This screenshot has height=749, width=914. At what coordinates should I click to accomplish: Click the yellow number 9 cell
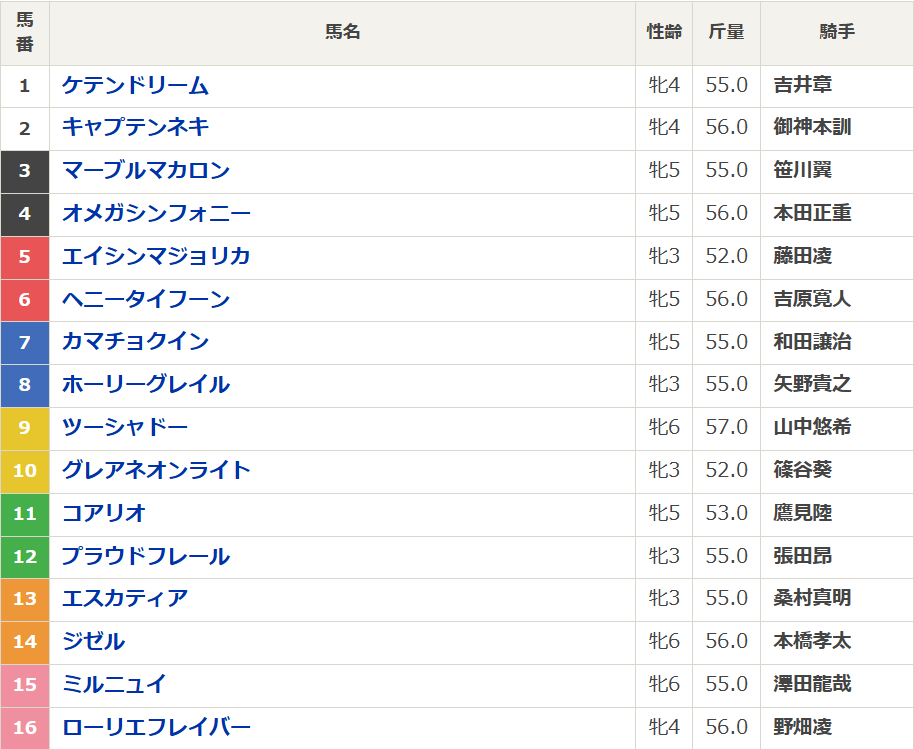[25, 427]
